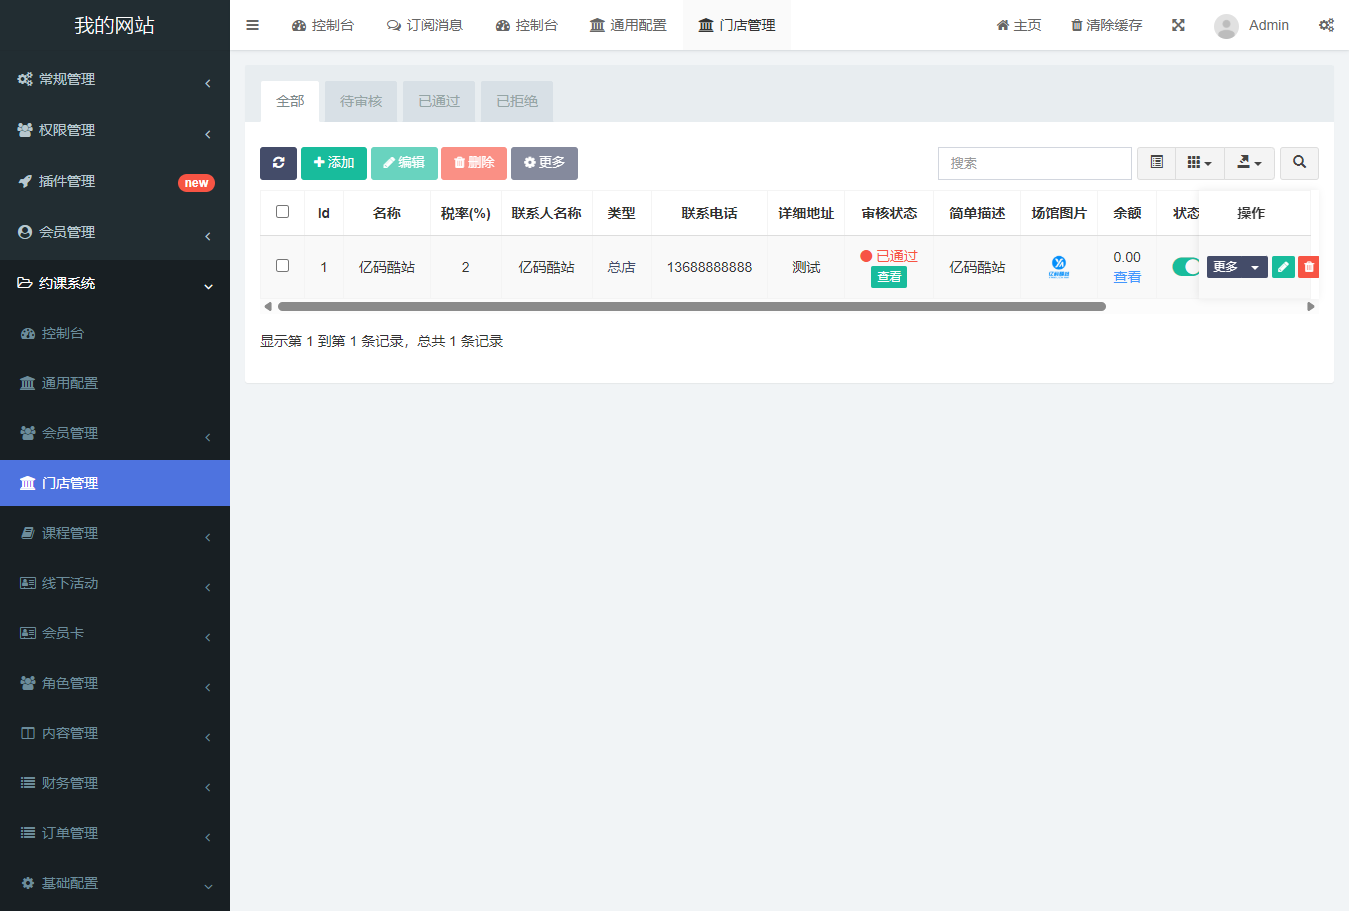Click the refresh table button

point(278,163)
